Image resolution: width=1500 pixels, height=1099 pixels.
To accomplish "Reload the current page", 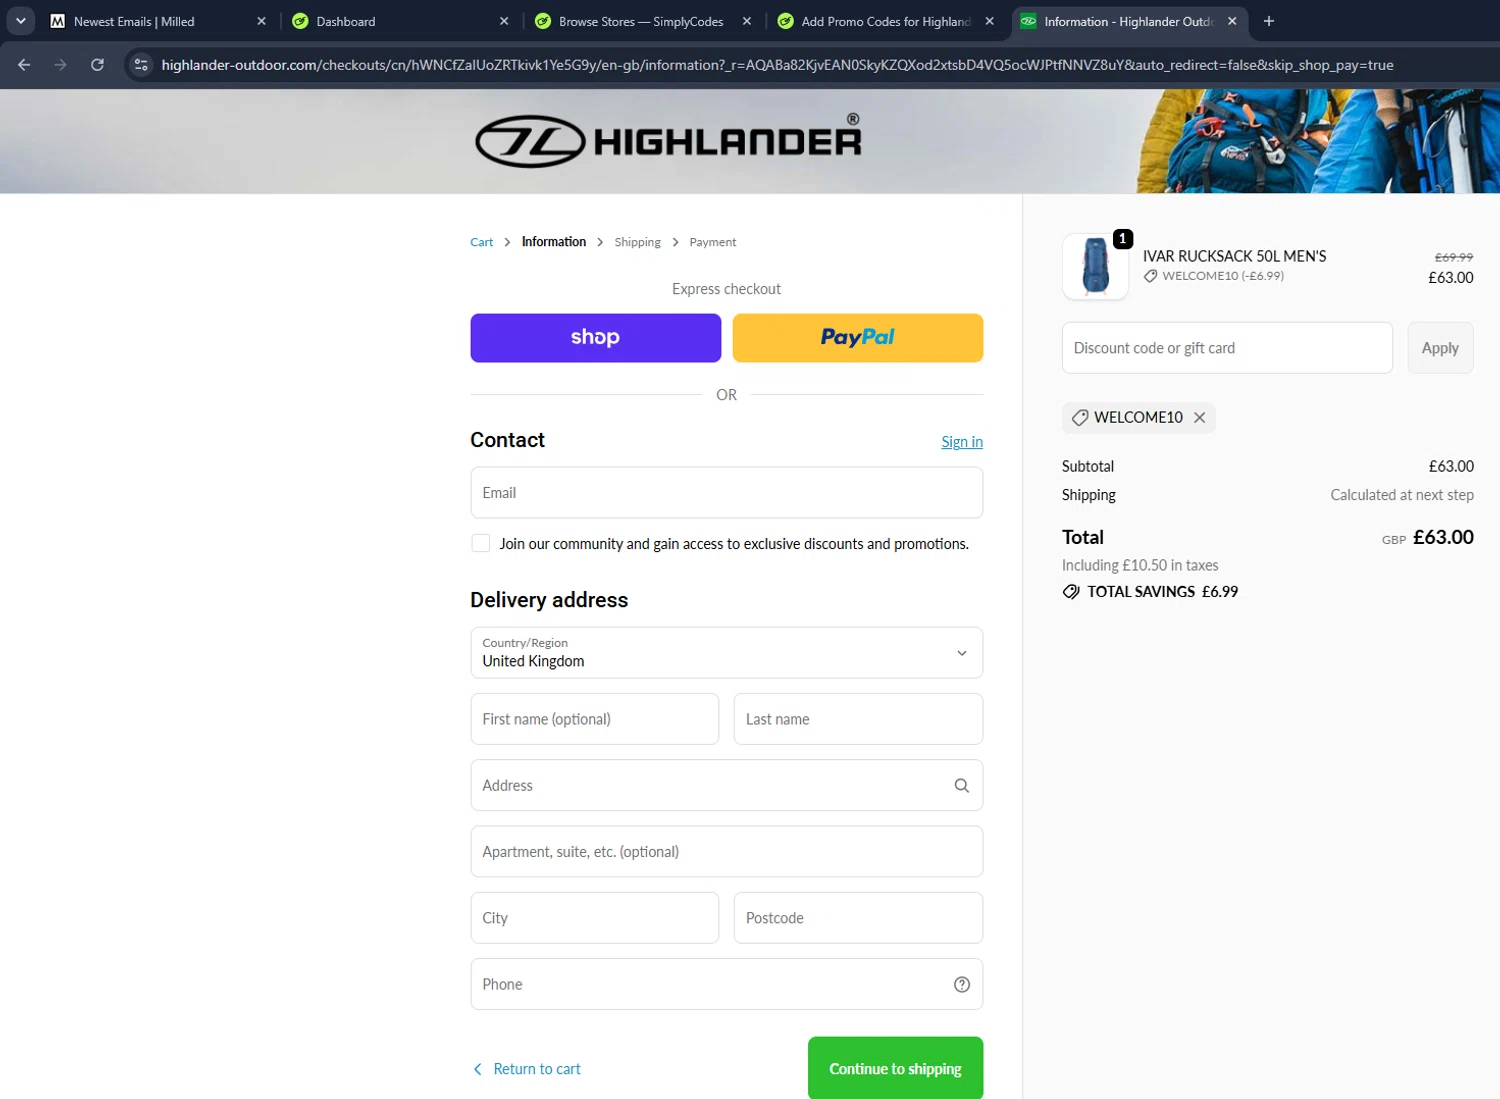I will (97, 65).
